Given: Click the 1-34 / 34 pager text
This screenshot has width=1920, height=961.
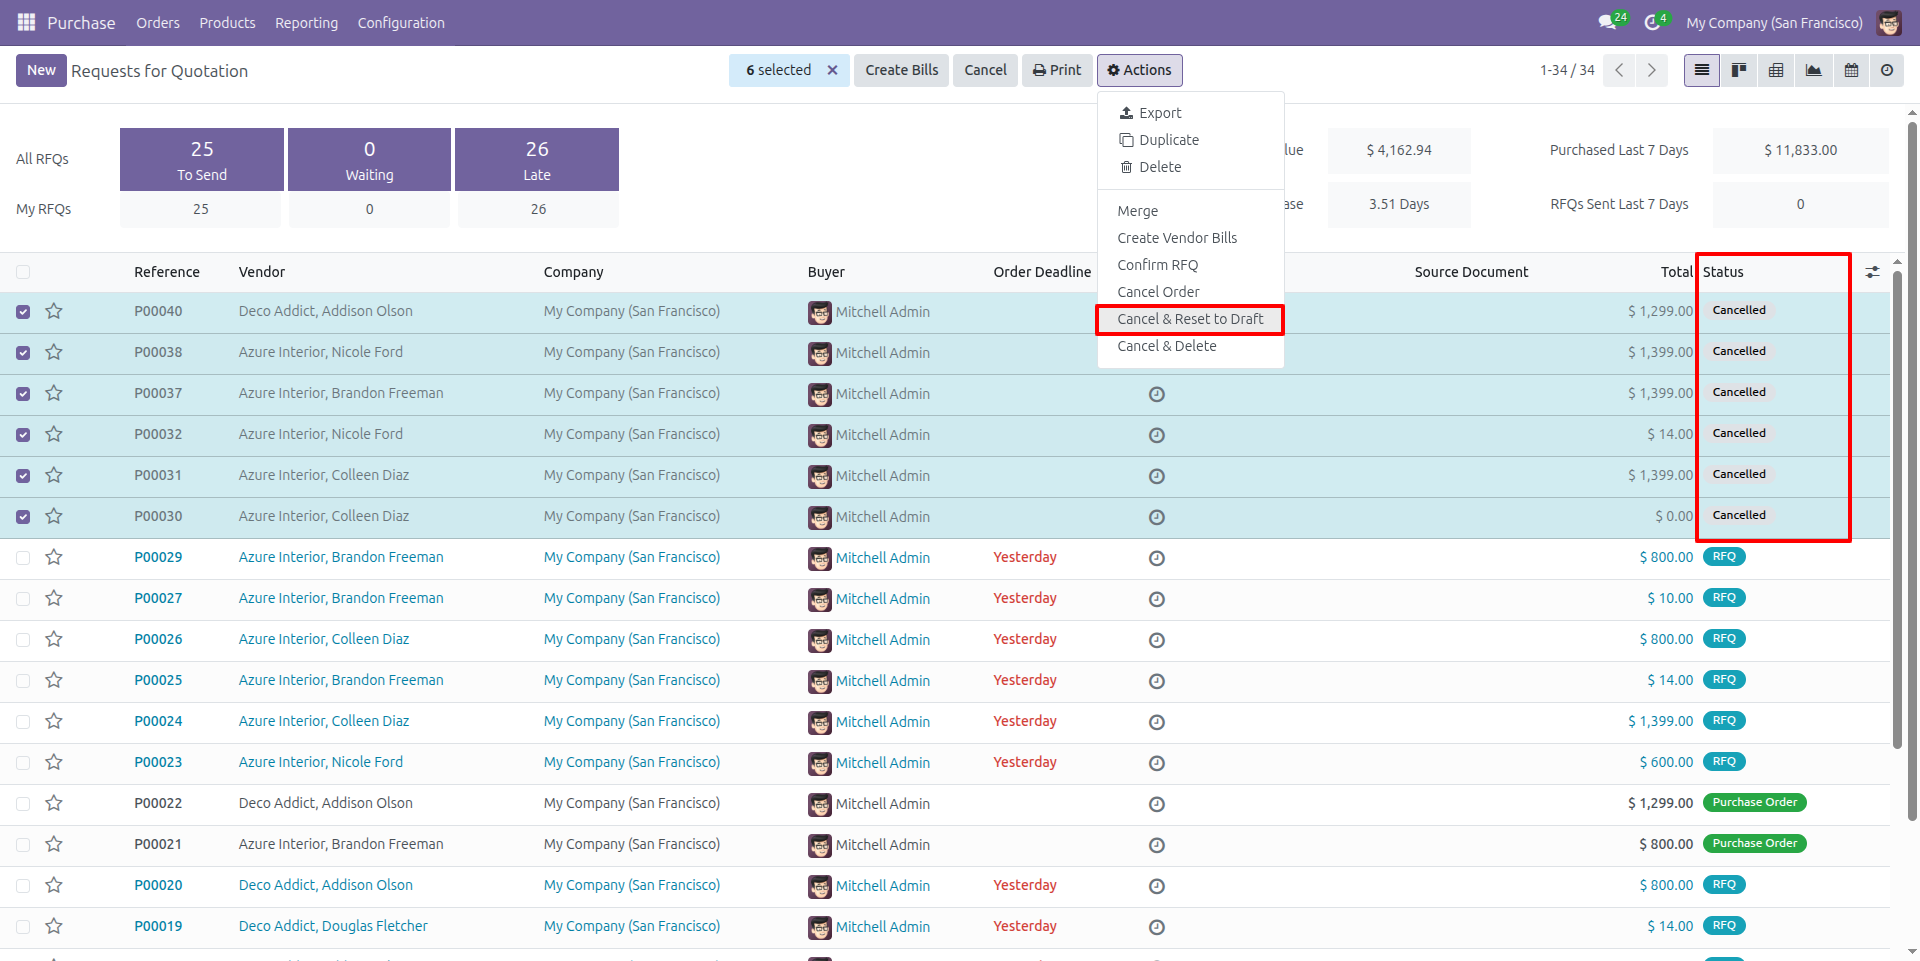Looking at the screenshot, I should [x=1567, y=70].
